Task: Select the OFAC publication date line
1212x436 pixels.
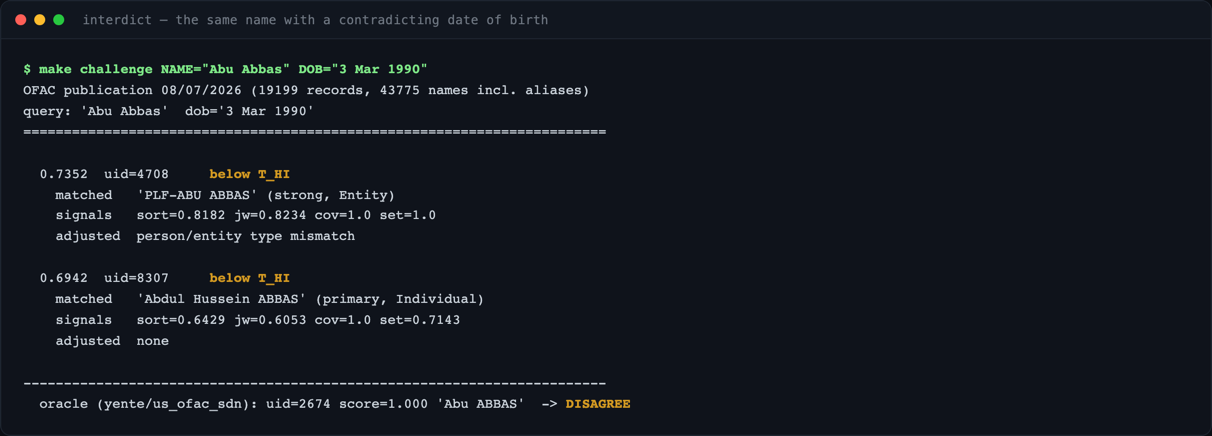Action: click(x=306, y=90)
